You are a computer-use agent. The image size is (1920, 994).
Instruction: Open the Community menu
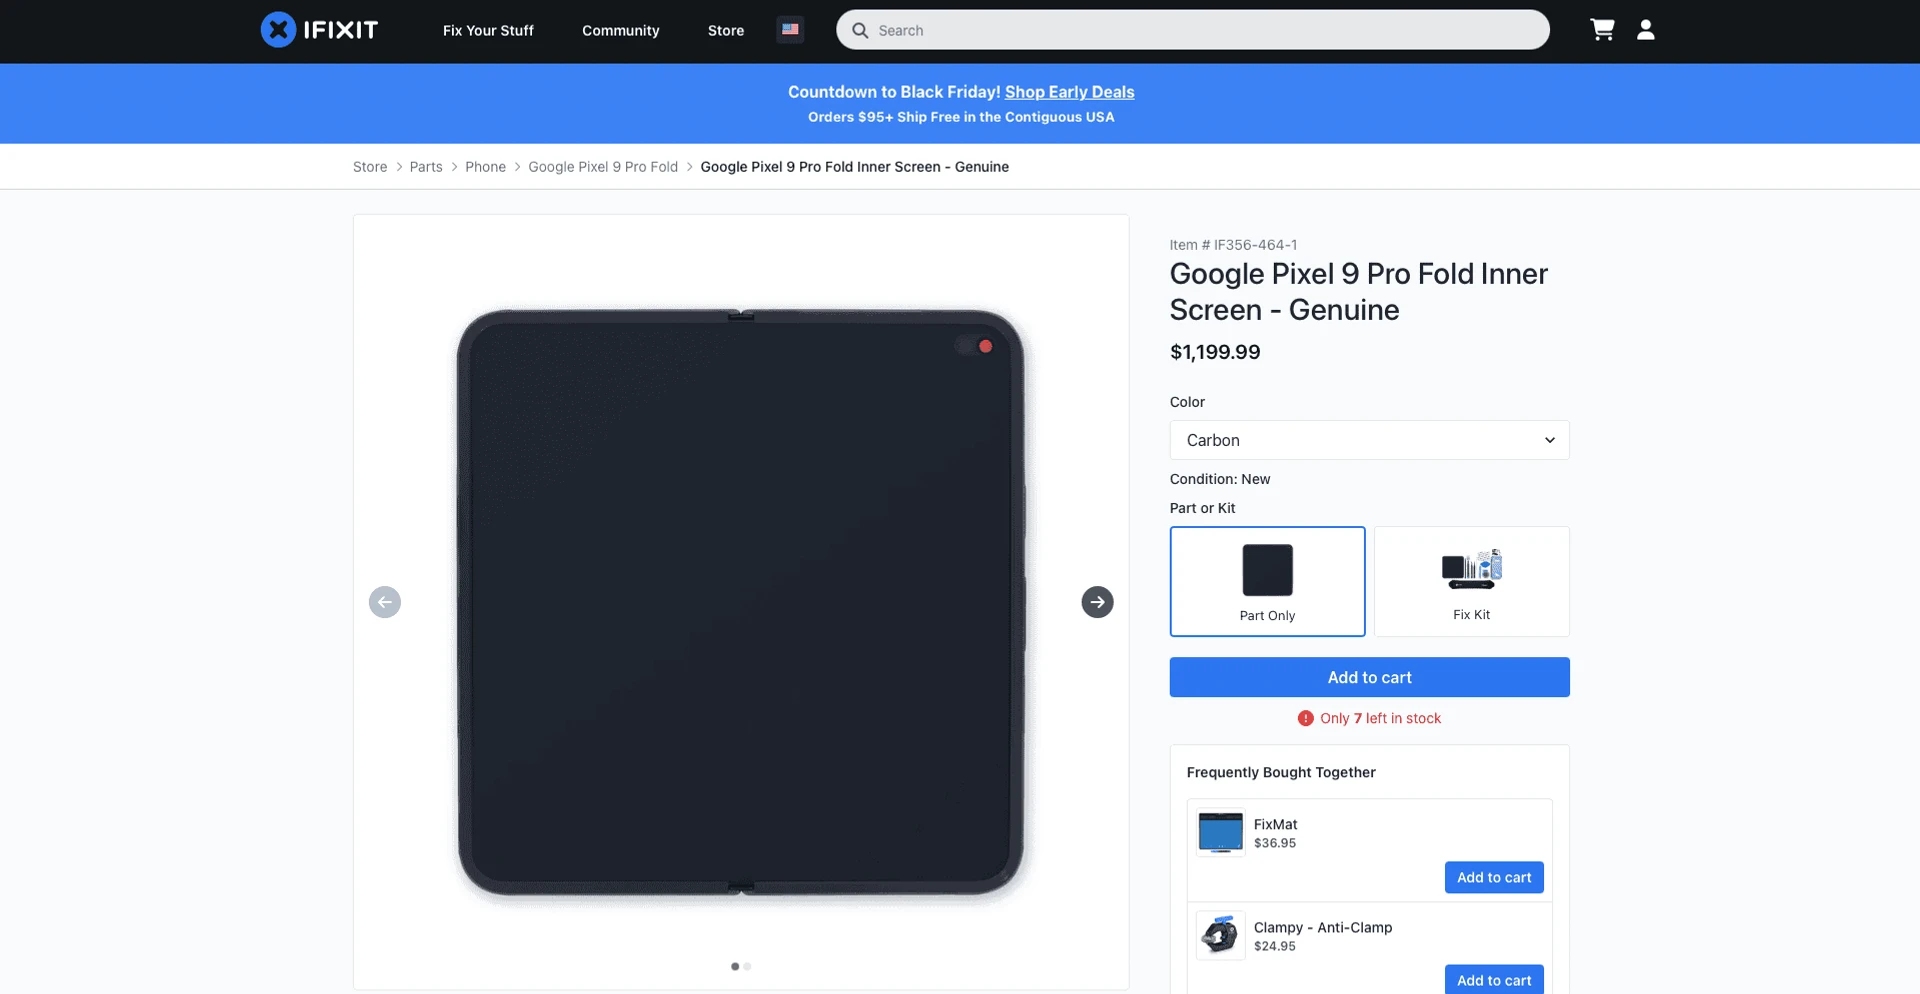coord(621,31)
